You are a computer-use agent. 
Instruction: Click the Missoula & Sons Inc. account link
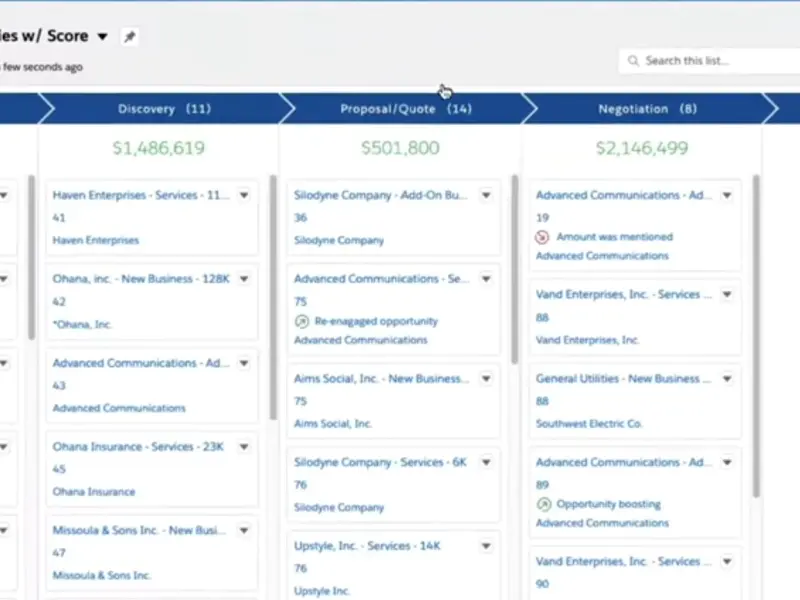(101, 576)
